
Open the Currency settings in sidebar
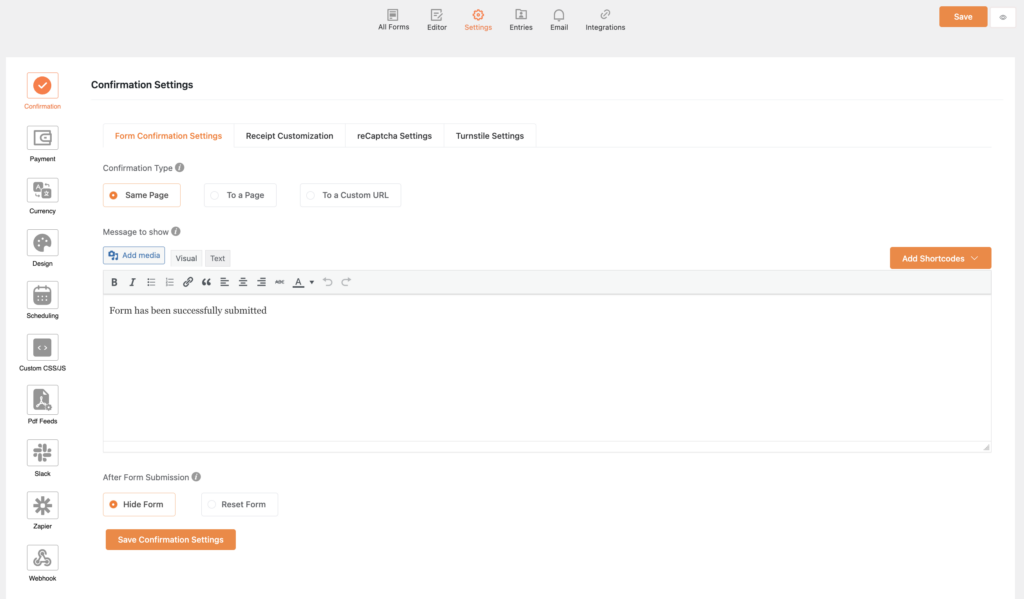pos(42,190)
